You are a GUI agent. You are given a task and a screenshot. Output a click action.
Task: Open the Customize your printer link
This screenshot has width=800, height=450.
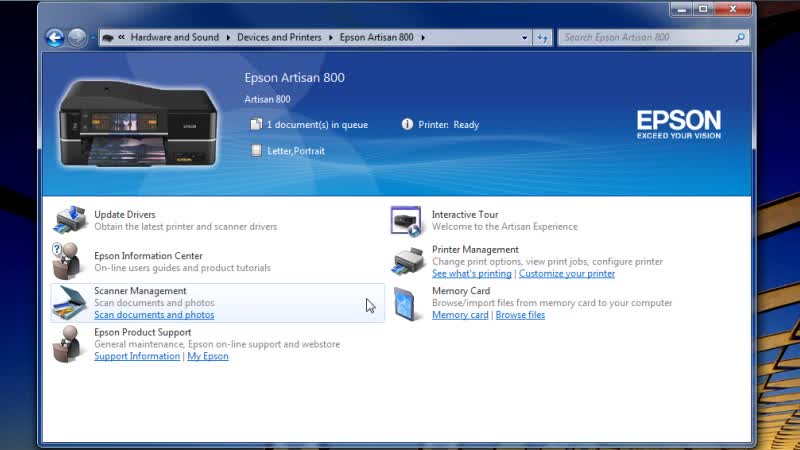567,273
